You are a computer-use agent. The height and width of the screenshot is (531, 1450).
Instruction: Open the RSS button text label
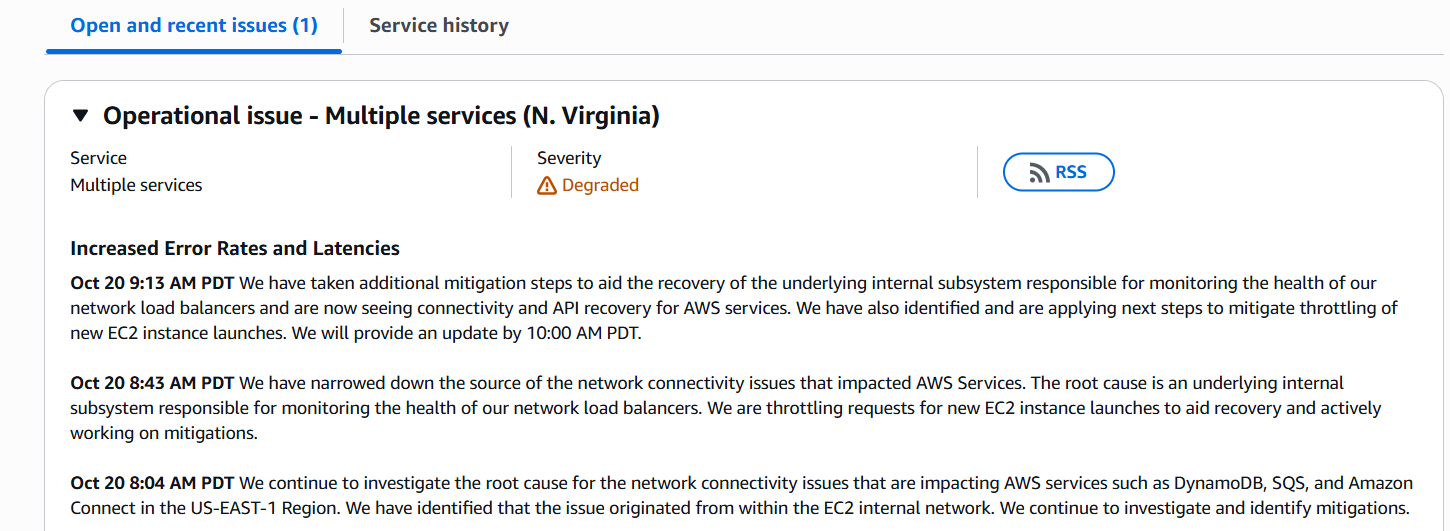coord(1070,172)
